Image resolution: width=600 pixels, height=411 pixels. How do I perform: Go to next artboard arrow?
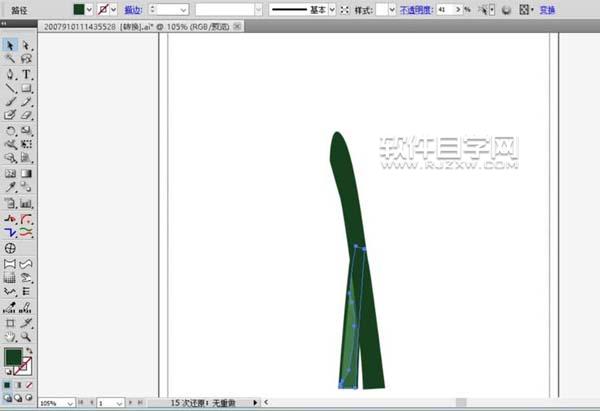click(x=130, y=403)
